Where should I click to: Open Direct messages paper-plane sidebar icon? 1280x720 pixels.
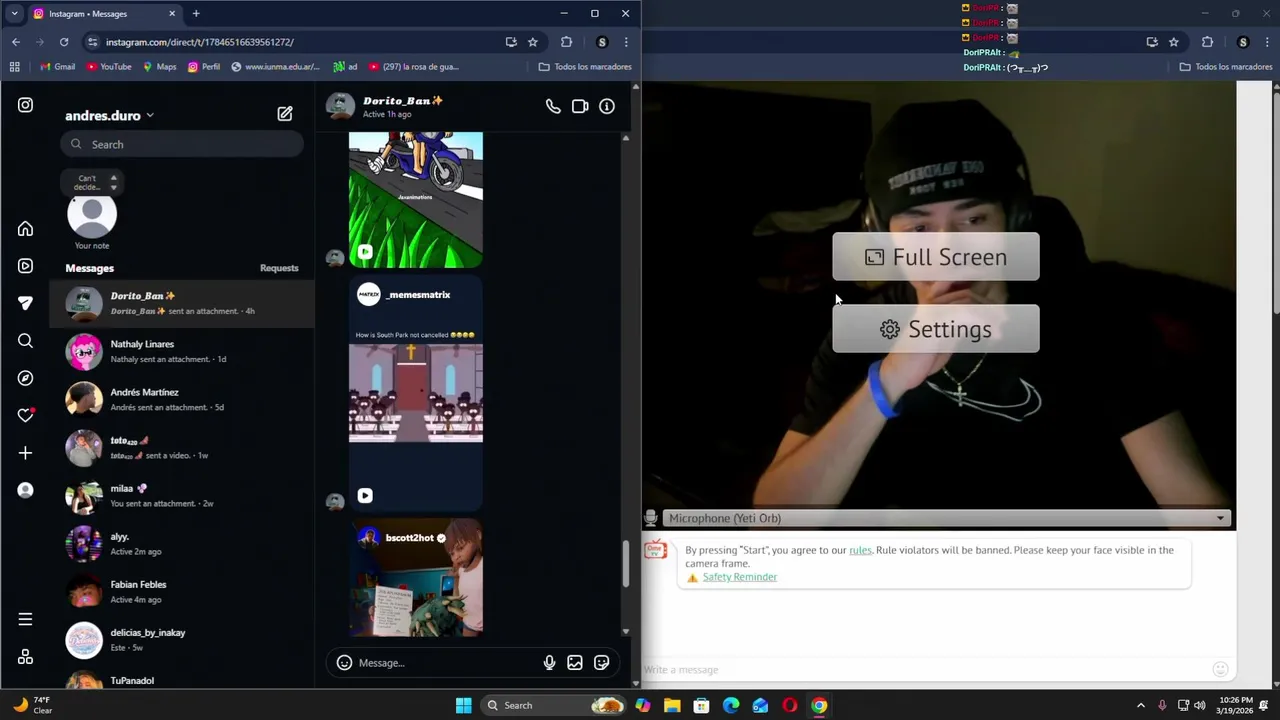click(25, 303)
